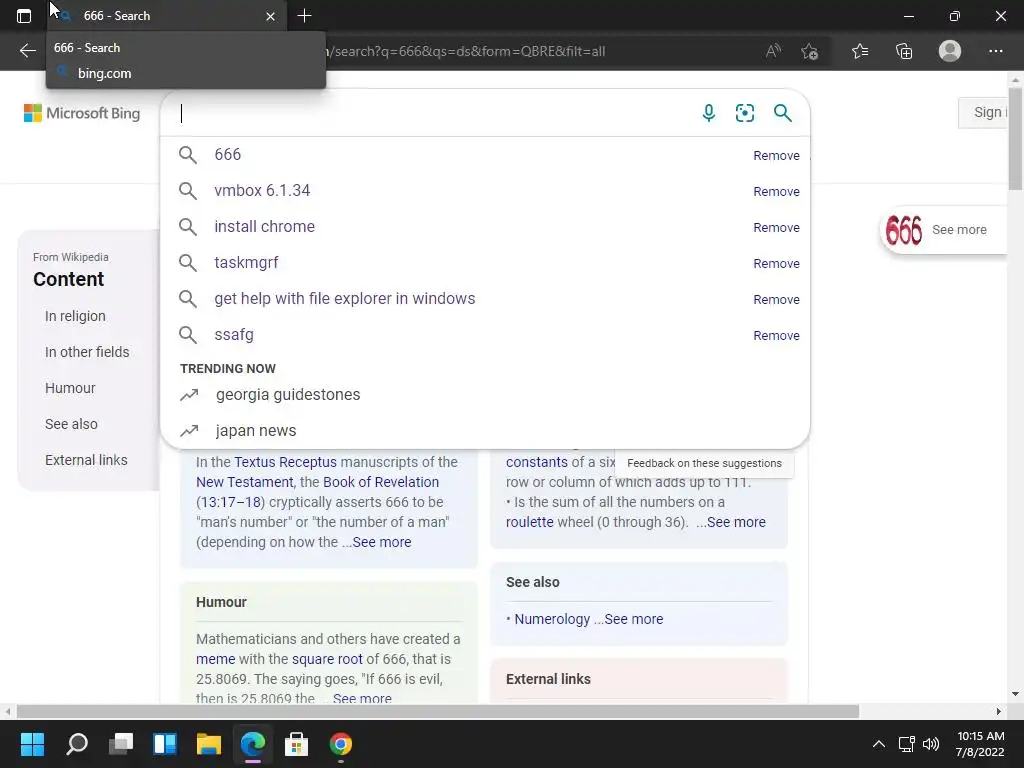Open the 666 See more card

point(944,230)
